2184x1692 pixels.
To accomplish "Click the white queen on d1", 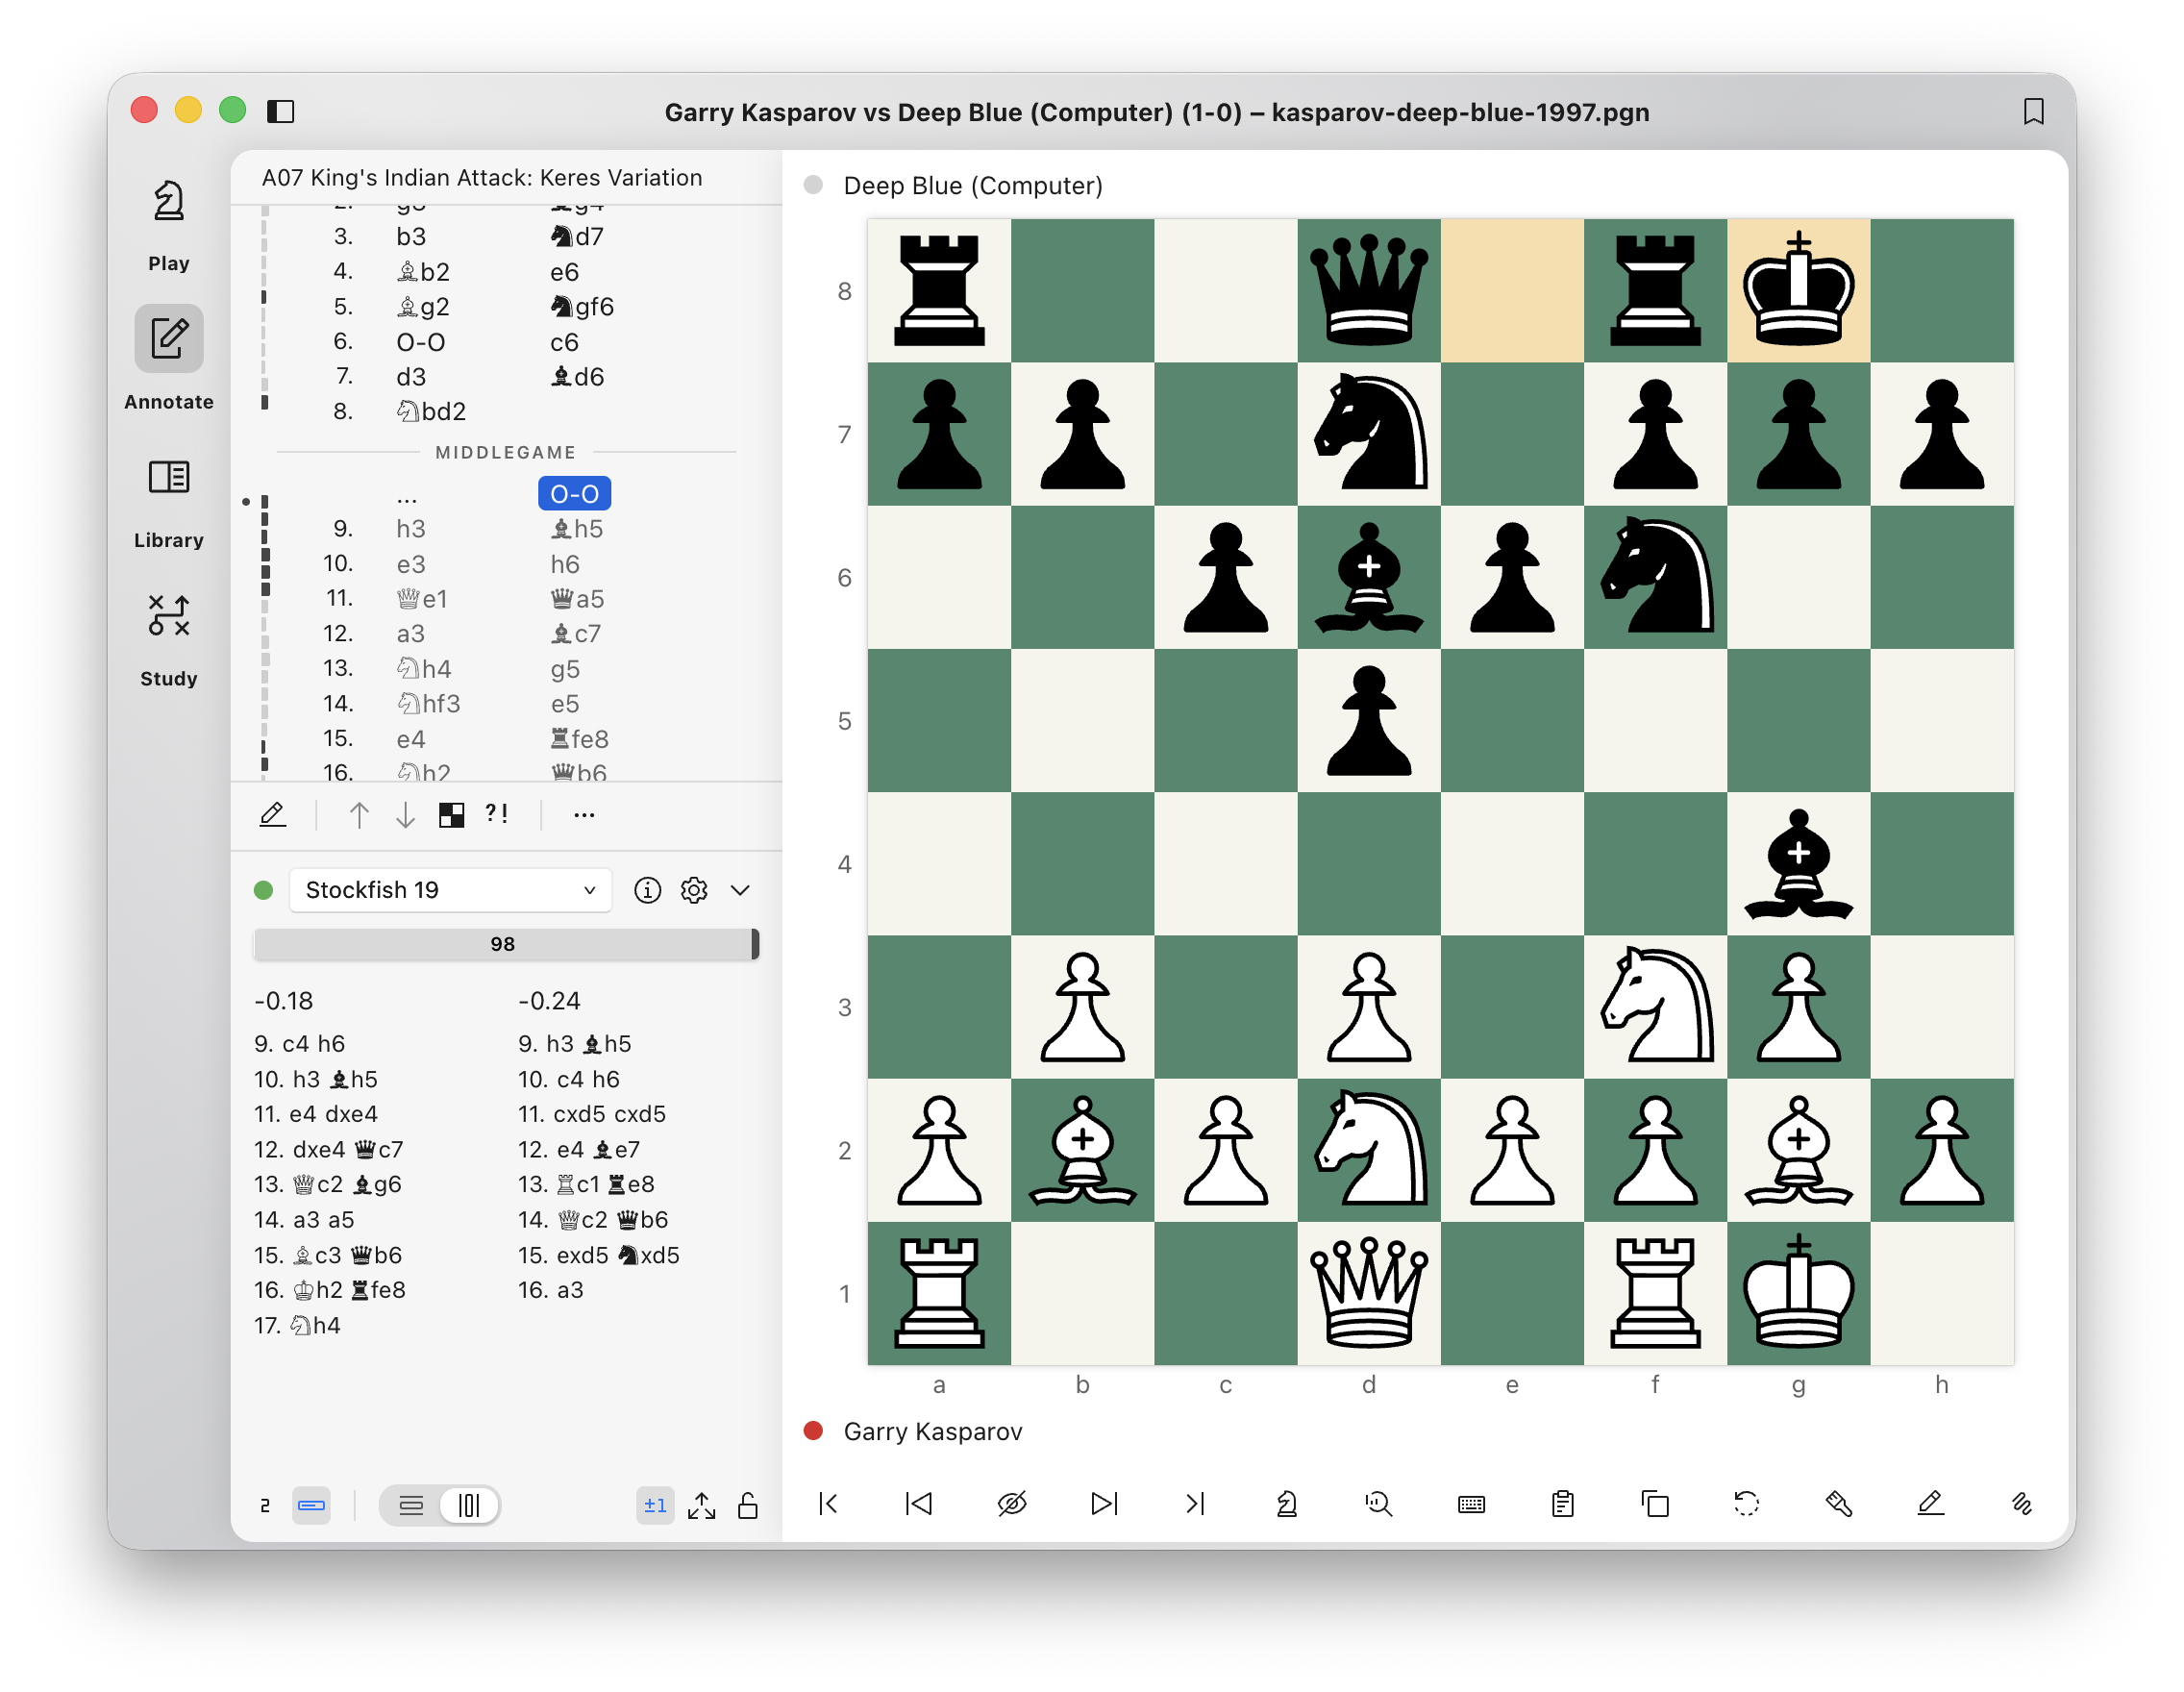I will 1369,1293.
